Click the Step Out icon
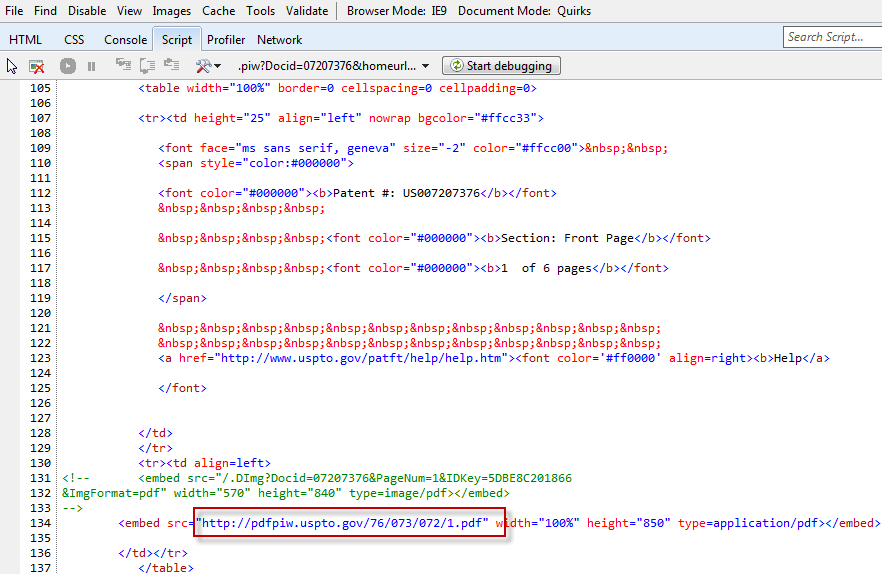This screenshot has height=574, width=882. 173,66
